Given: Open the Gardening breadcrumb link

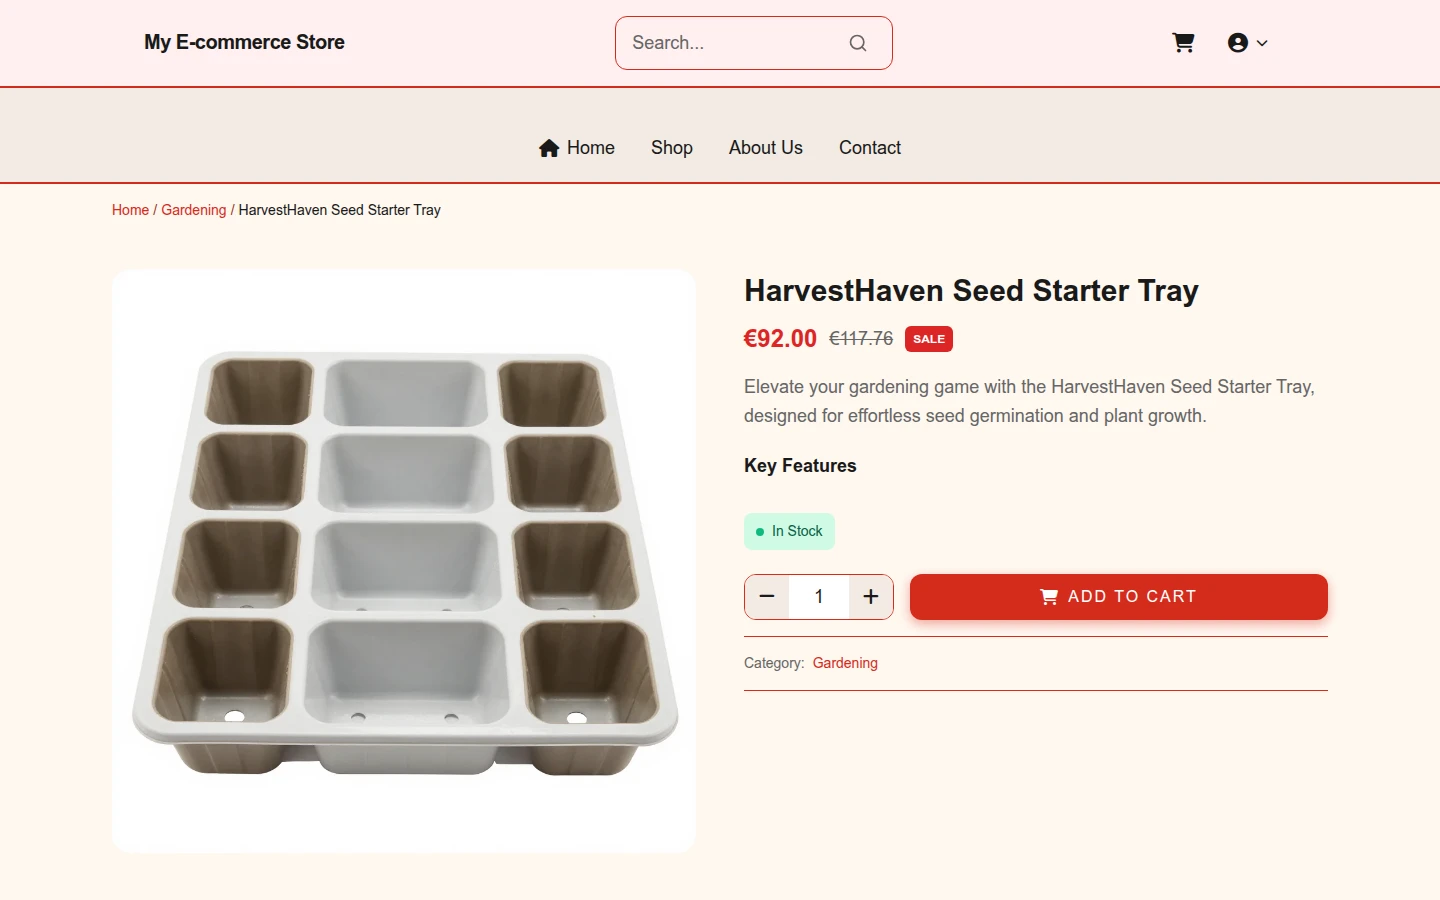Looking at the screenshot, I should click(x=194, y=210).
